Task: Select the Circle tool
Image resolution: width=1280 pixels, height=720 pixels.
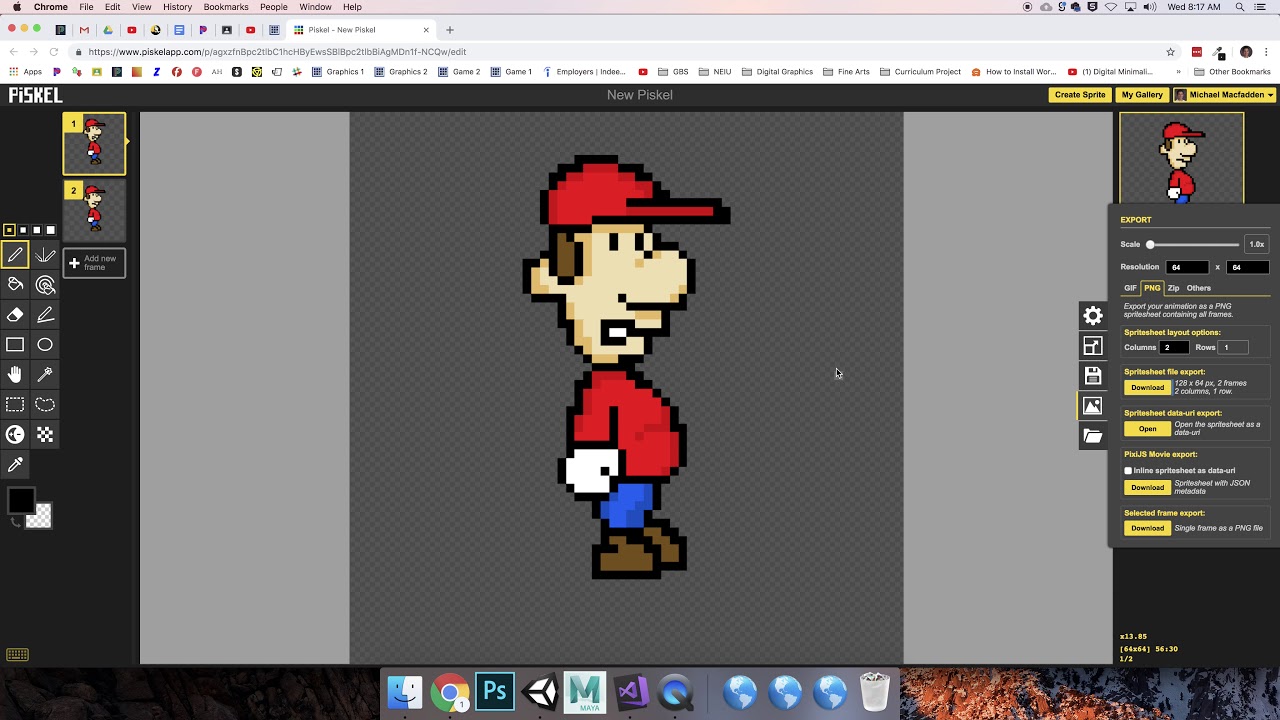Action: [45, 345]
